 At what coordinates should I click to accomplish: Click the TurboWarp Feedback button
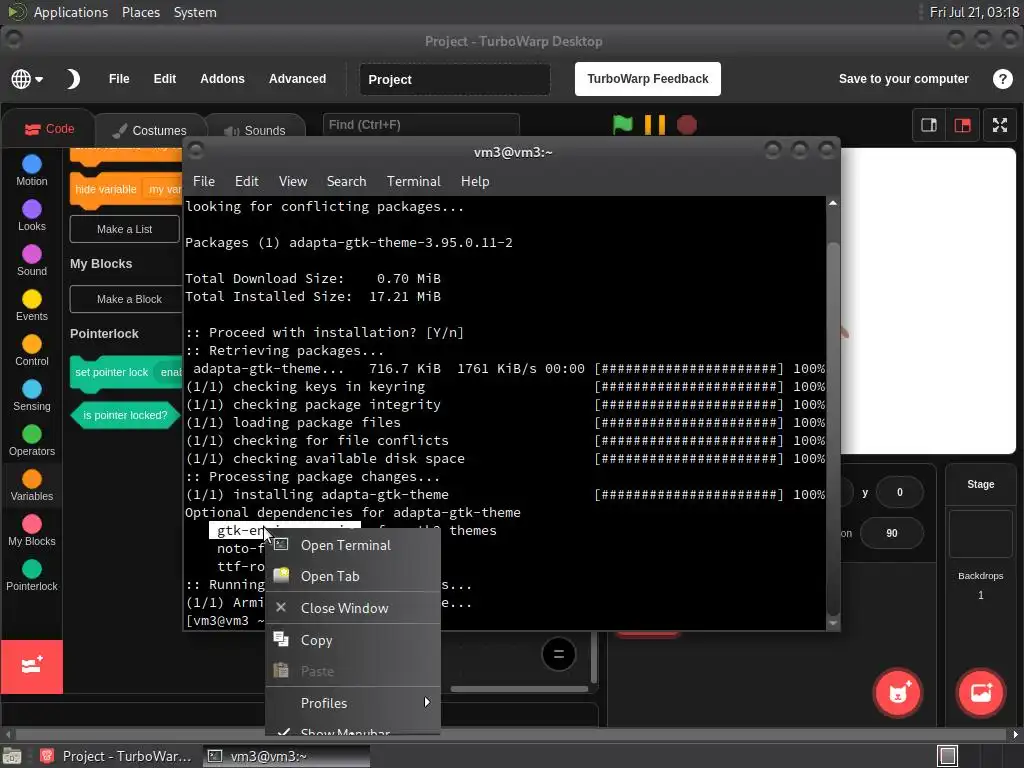coord(648,79)
